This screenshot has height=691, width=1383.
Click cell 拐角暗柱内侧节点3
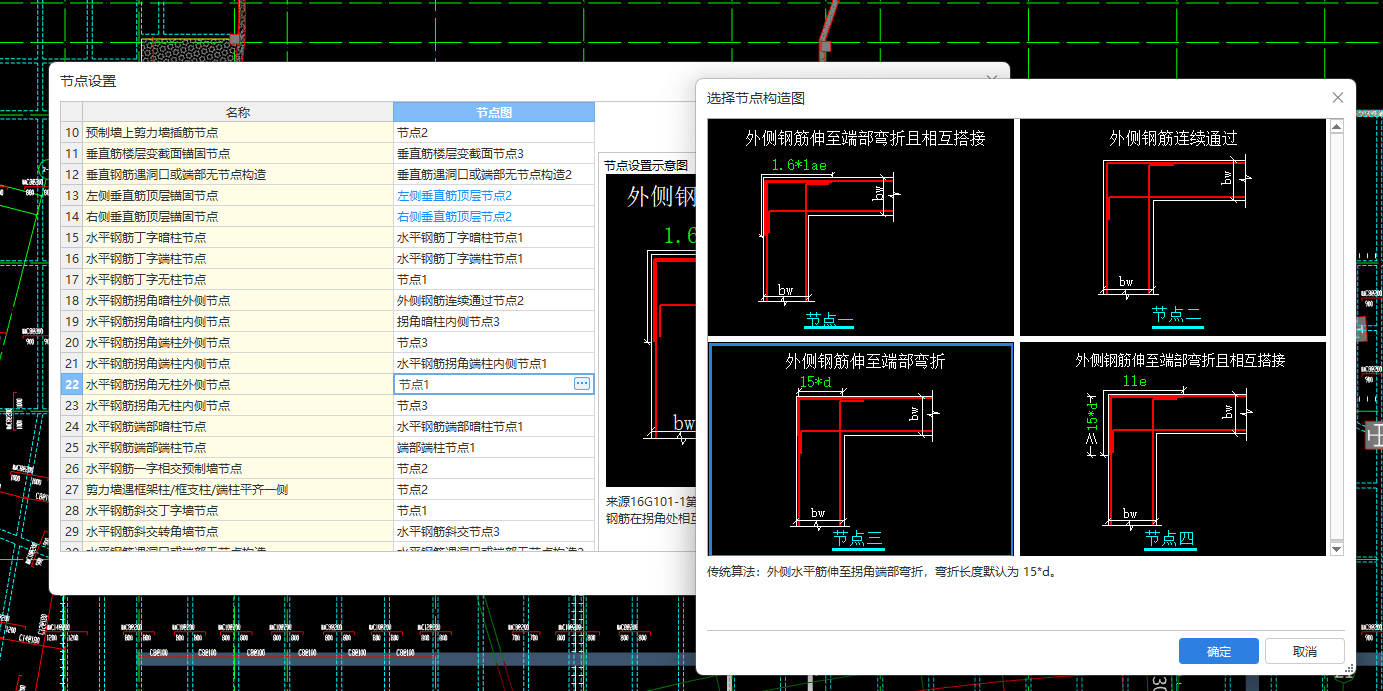[494, 321]
